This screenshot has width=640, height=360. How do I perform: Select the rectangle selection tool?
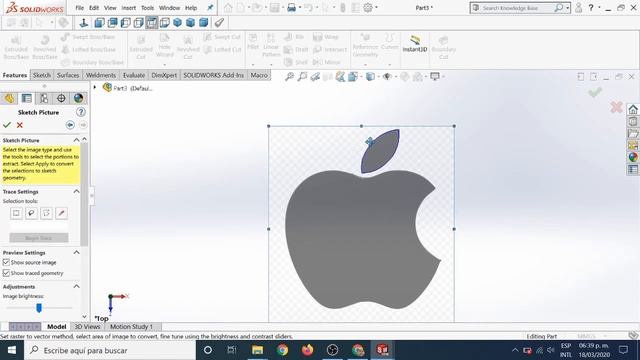tap(16, 213)
